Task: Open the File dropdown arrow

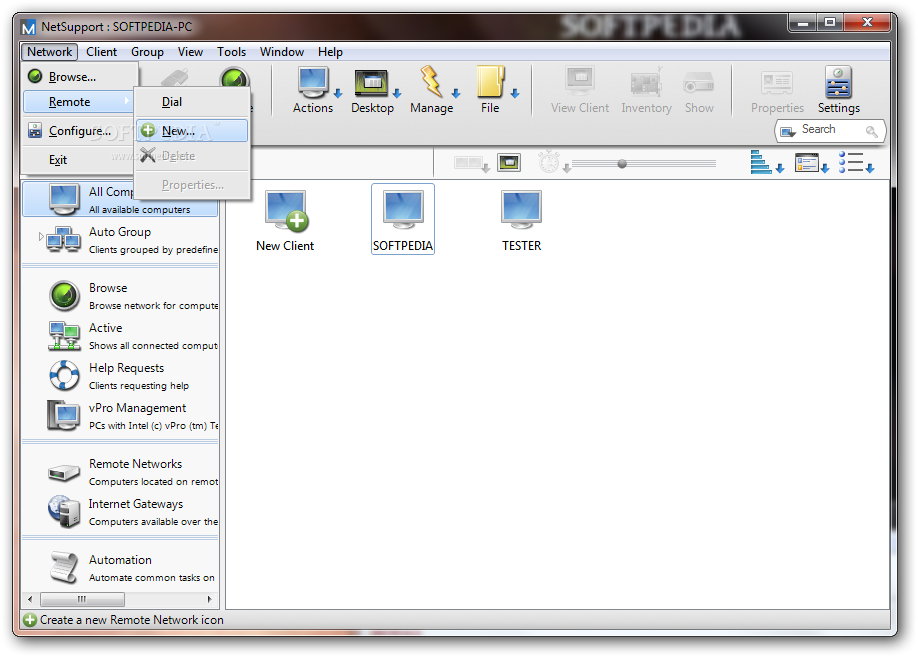Action: 515,93
